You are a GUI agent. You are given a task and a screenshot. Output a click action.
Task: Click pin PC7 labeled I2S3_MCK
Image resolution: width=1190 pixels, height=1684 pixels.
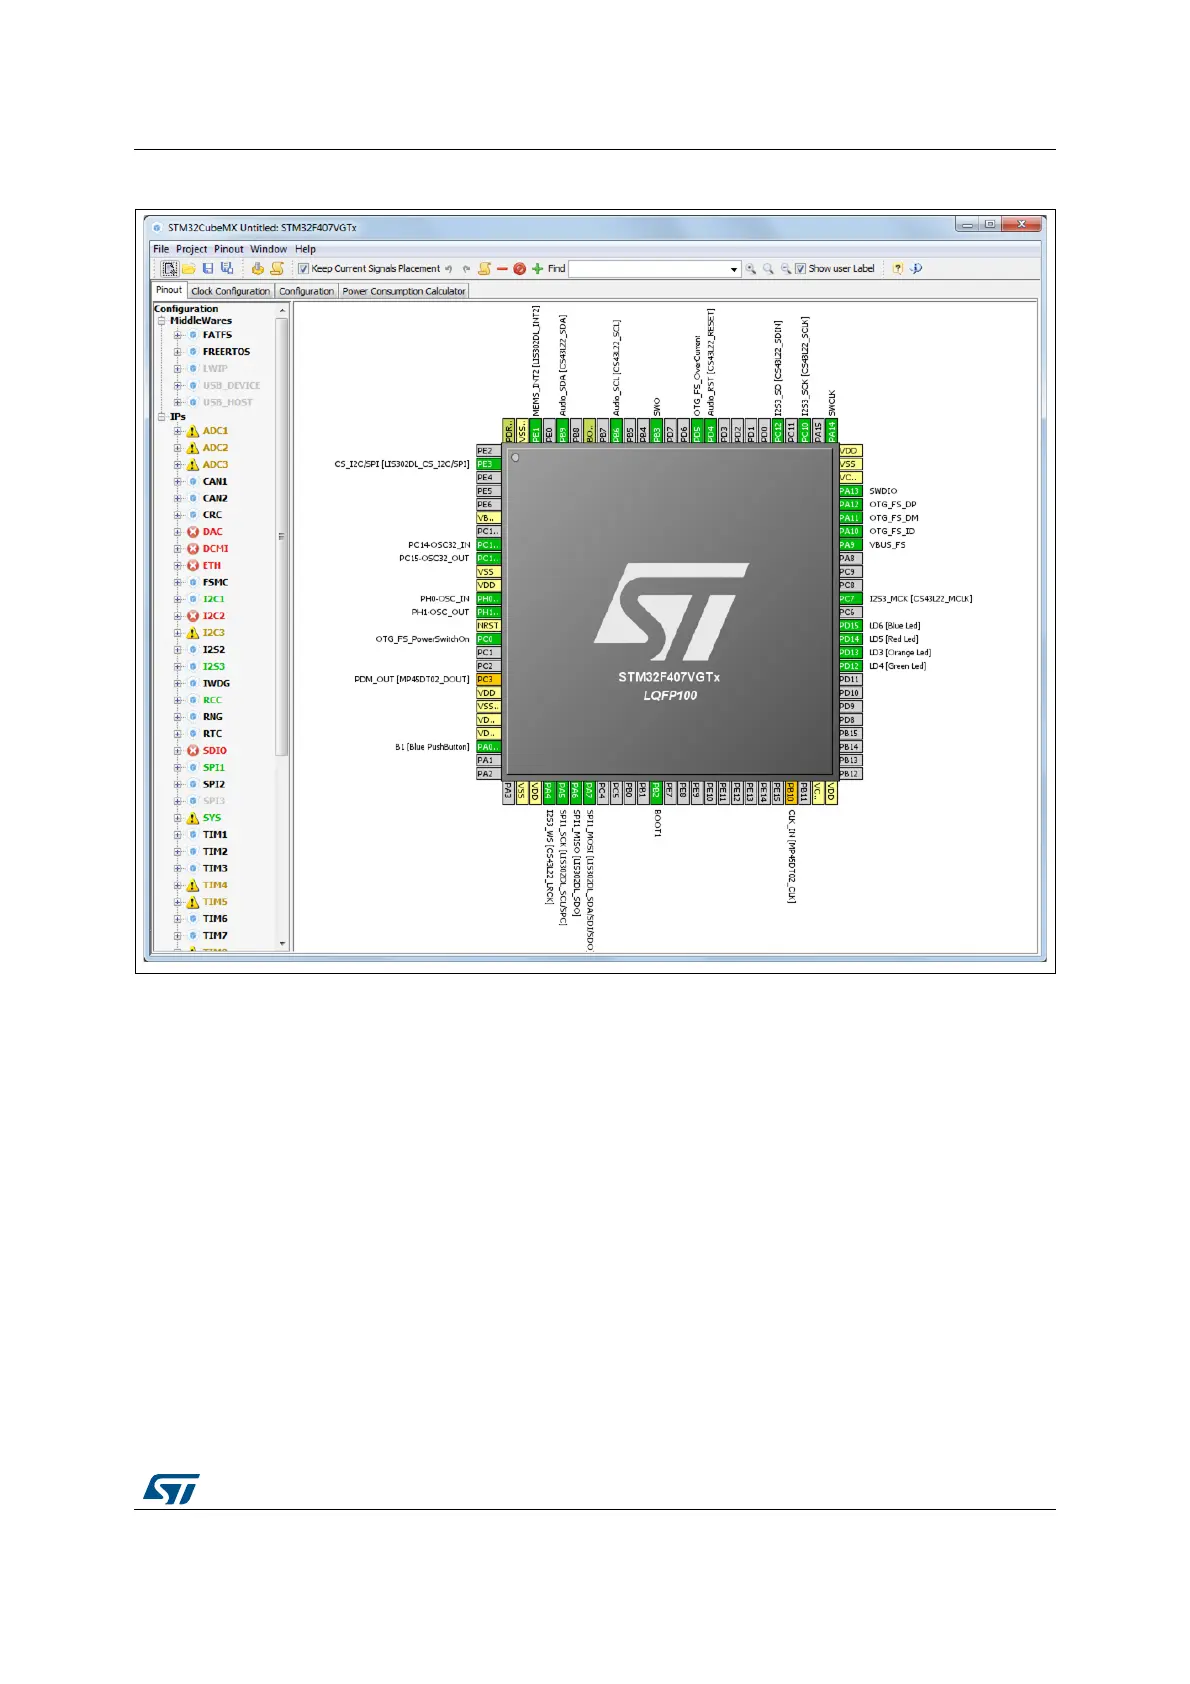tap(850, 599)
